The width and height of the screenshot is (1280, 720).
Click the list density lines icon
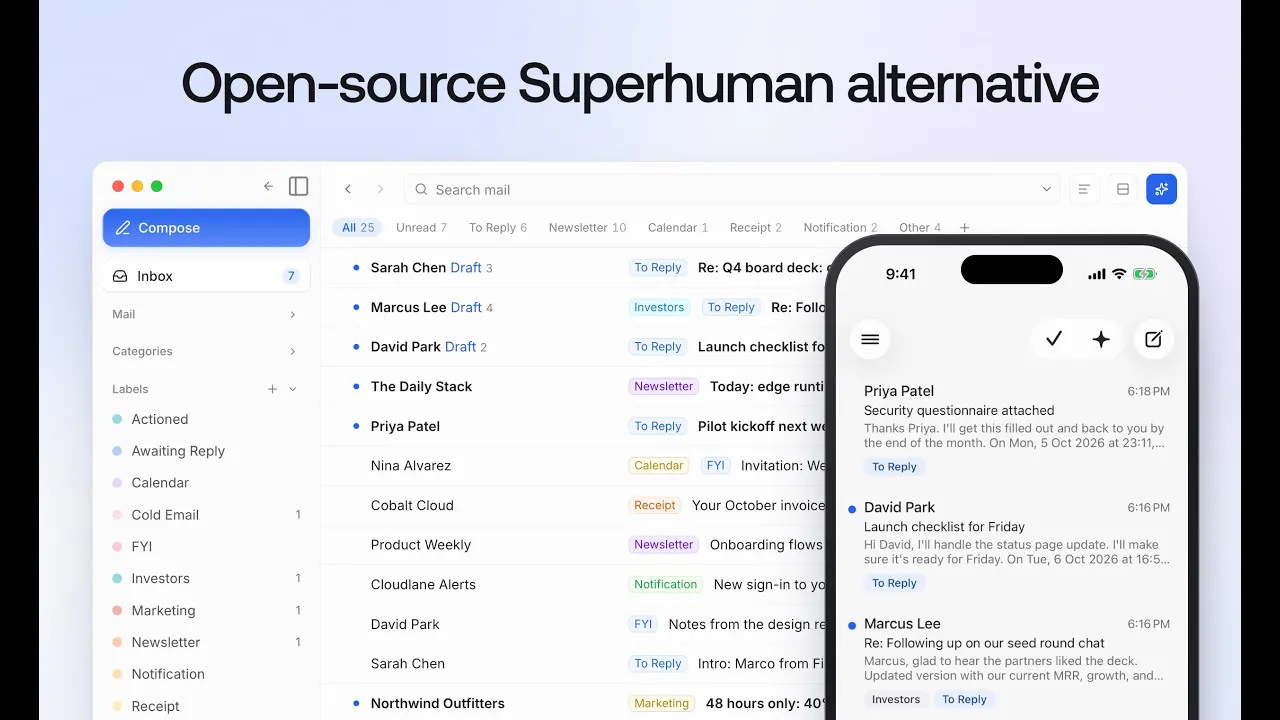tap(1084, 189)
